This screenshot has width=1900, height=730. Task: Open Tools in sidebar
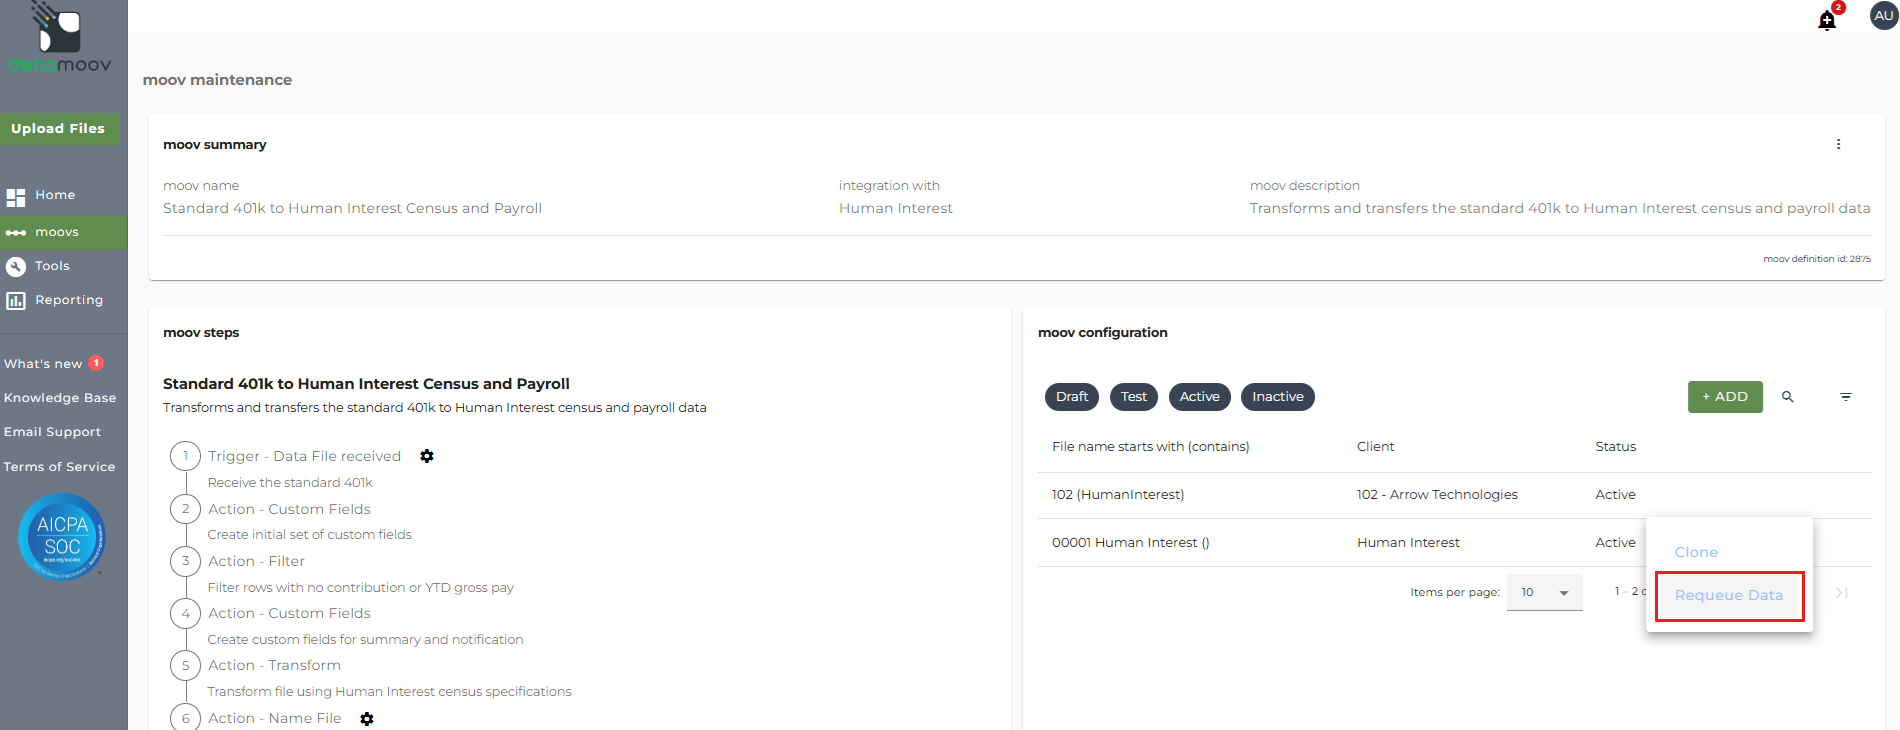tap(52, 266)
